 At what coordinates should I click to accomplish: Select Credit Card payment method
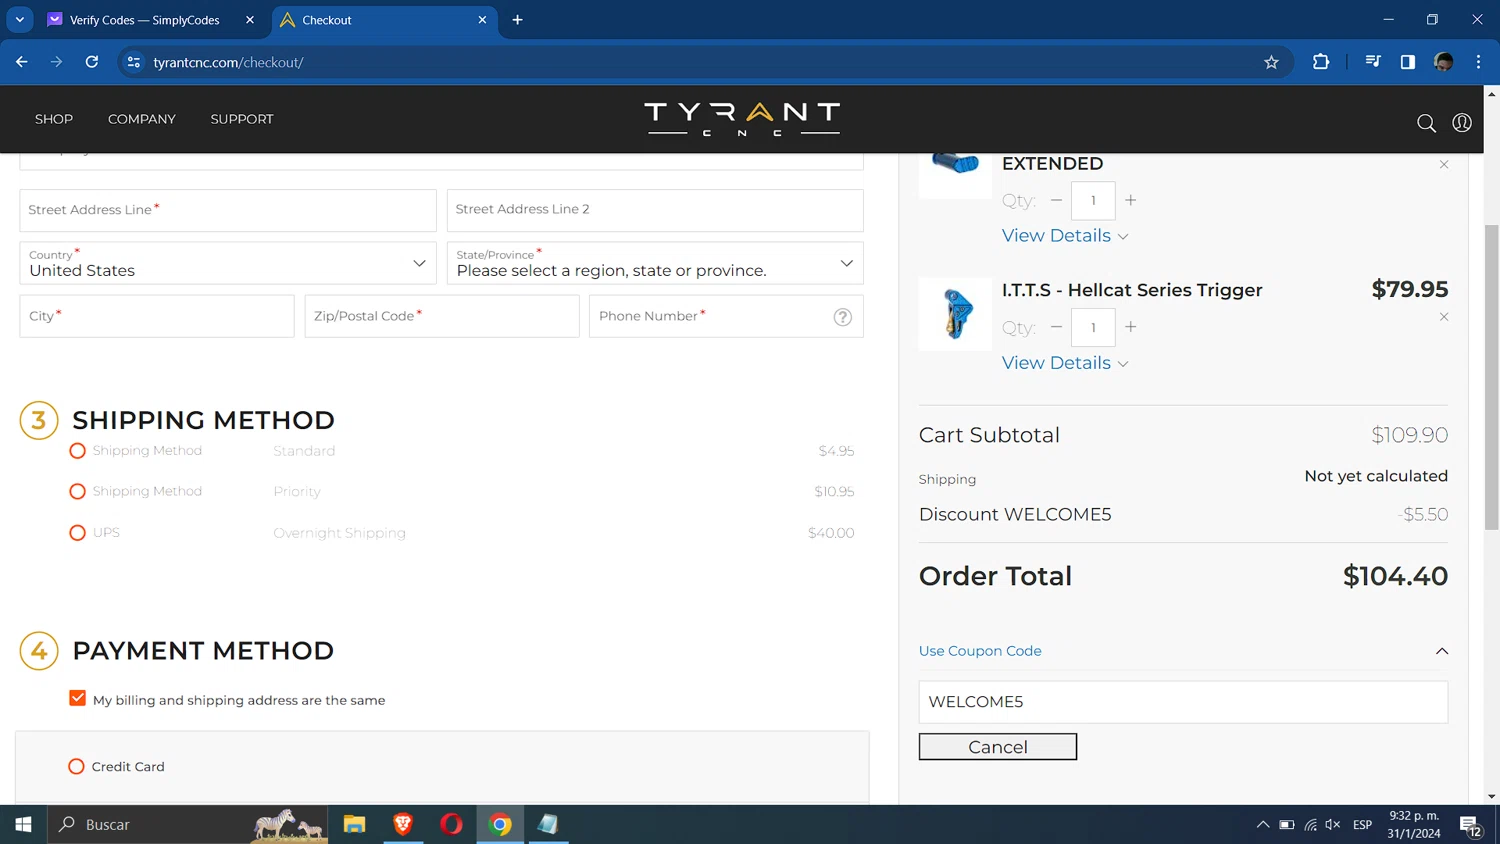coord(76,767)
